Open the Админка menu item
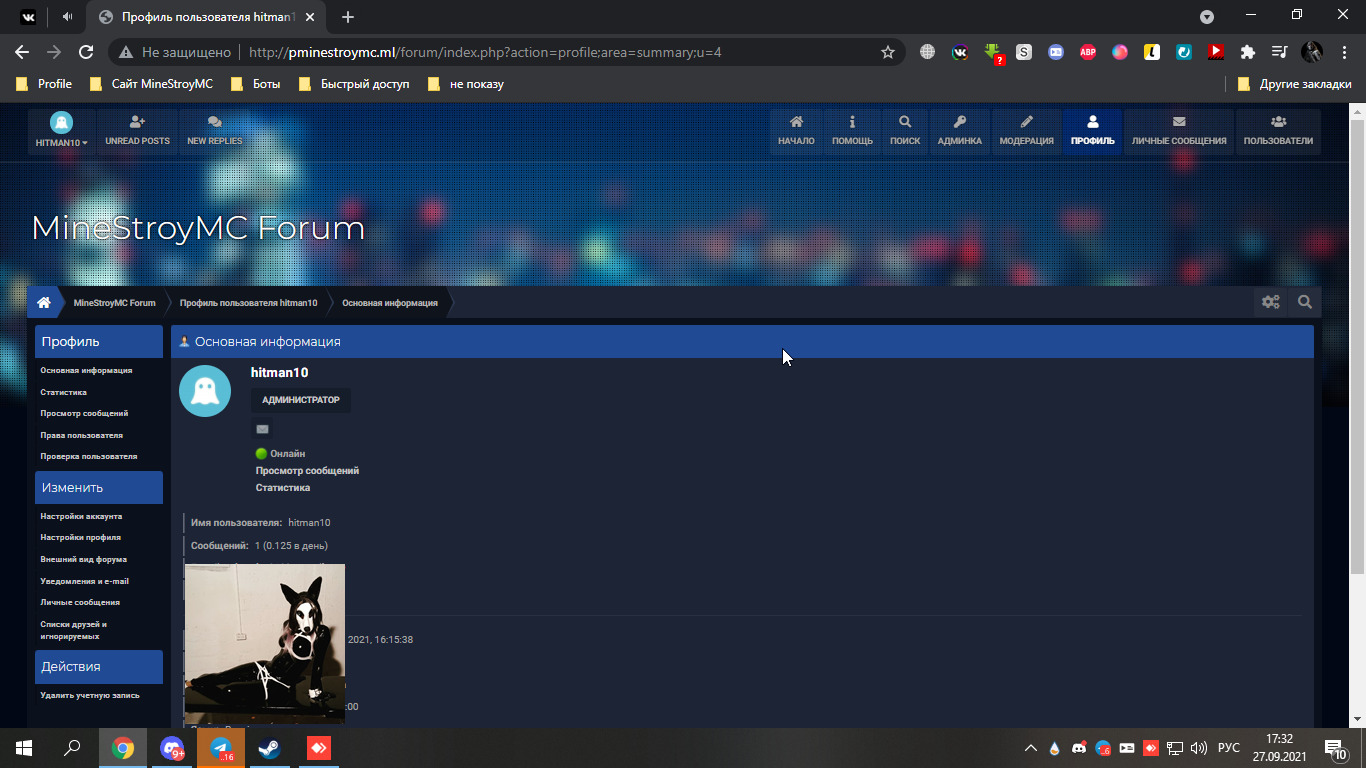The image size is (1366, 768). tap(960, 131)
